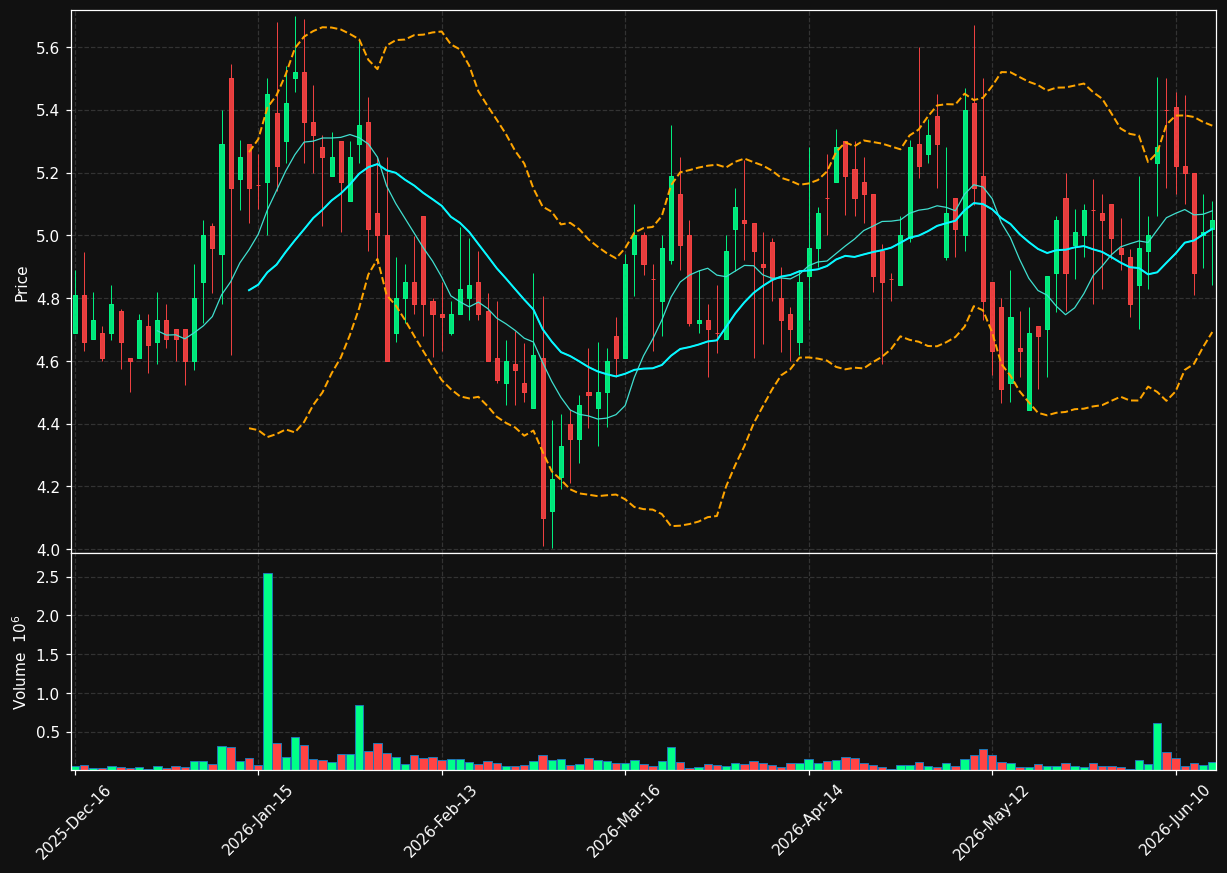Click the 5.2 price axis value

(x=49, y=173)
